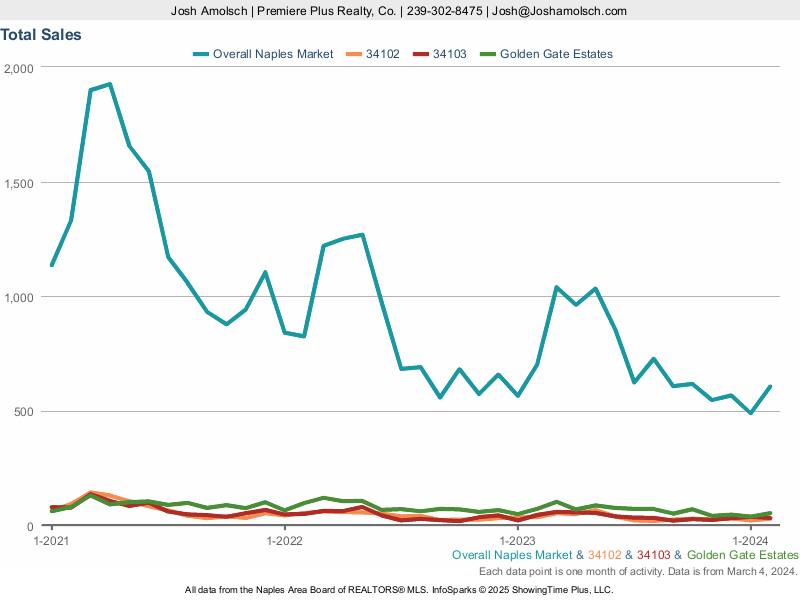Select the '34102' legend label at top
This screenshot has width=800, height=600.
point(383,54)
